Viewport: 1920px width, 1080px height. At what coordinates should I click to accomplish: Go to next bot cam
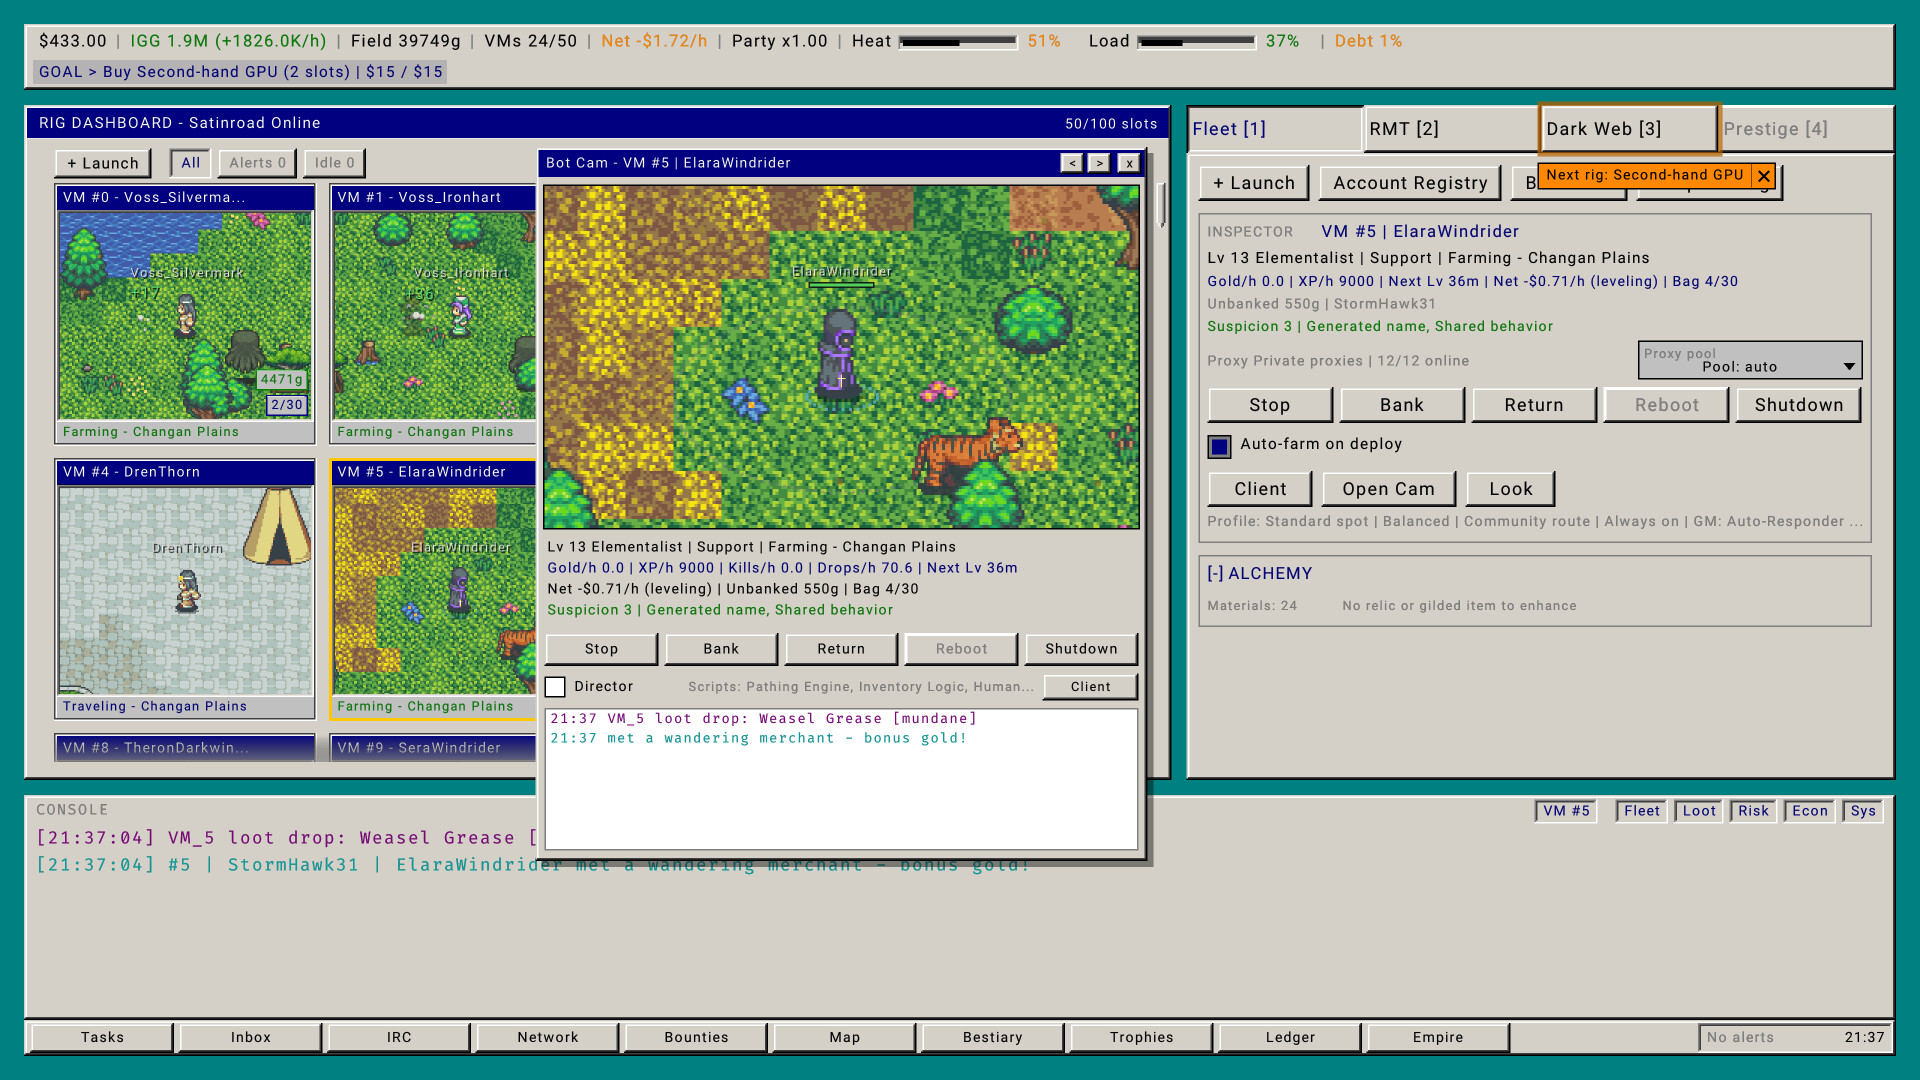click(x=1099, y=163)
